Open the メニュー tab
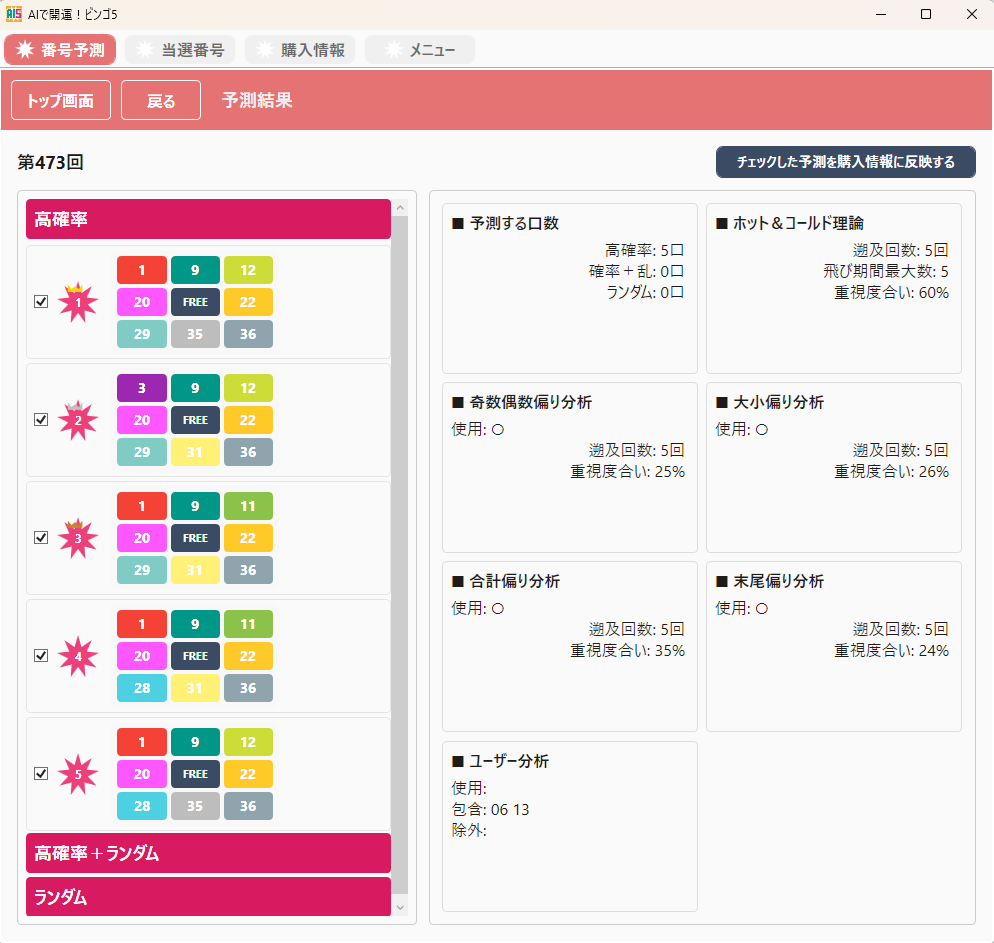 (420, 49)
